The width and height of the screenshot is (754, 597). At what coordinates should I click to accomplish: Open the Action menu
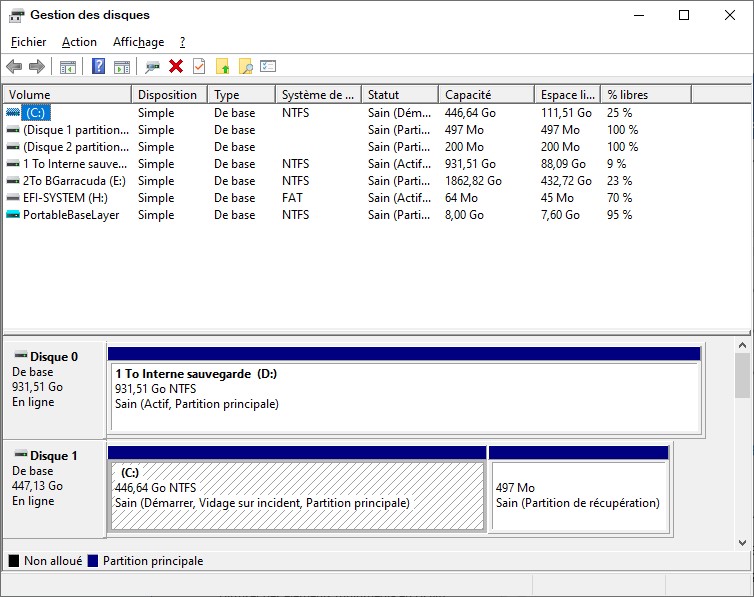pos(79,42)
